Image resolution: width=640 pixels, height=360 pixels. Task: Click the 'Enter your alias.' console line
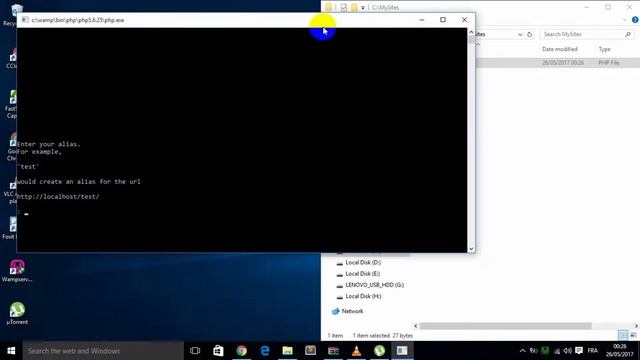click(49, 144)
